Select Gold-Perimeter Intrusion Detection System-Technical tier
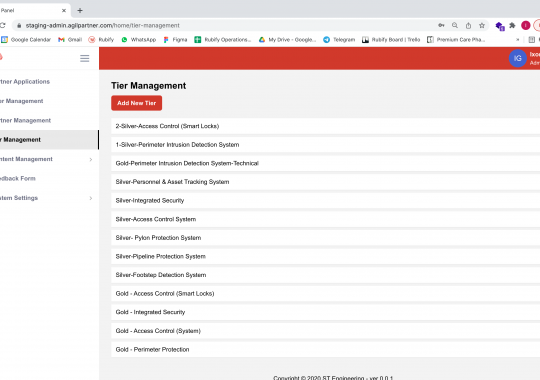Image resolution: width=540 pixels, height=380 pixels. point(325,163)
